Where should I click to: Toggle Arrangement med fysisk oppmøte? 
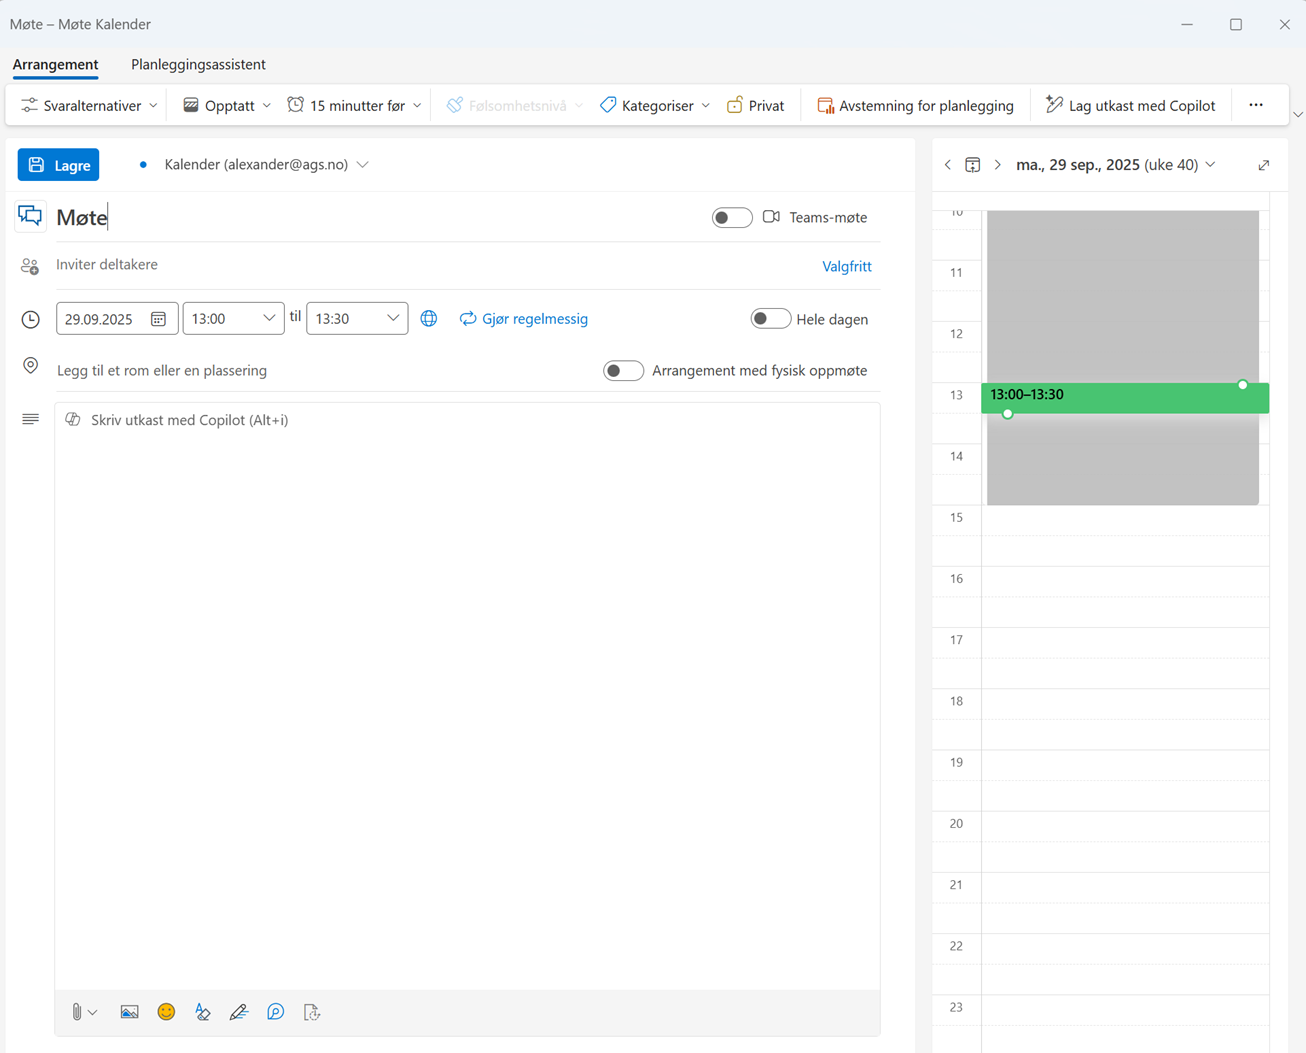(623, 371)
